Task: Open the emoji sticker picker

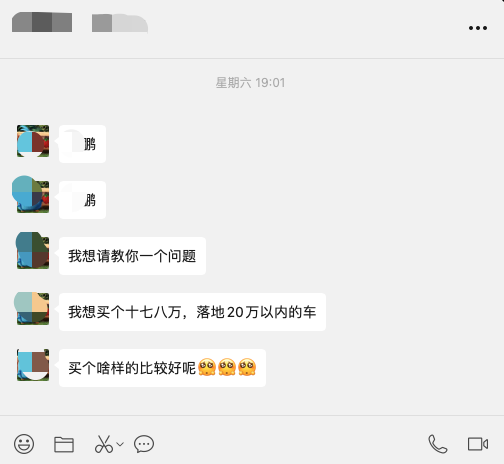Action: pyautogui.click(x=24, y=444)
